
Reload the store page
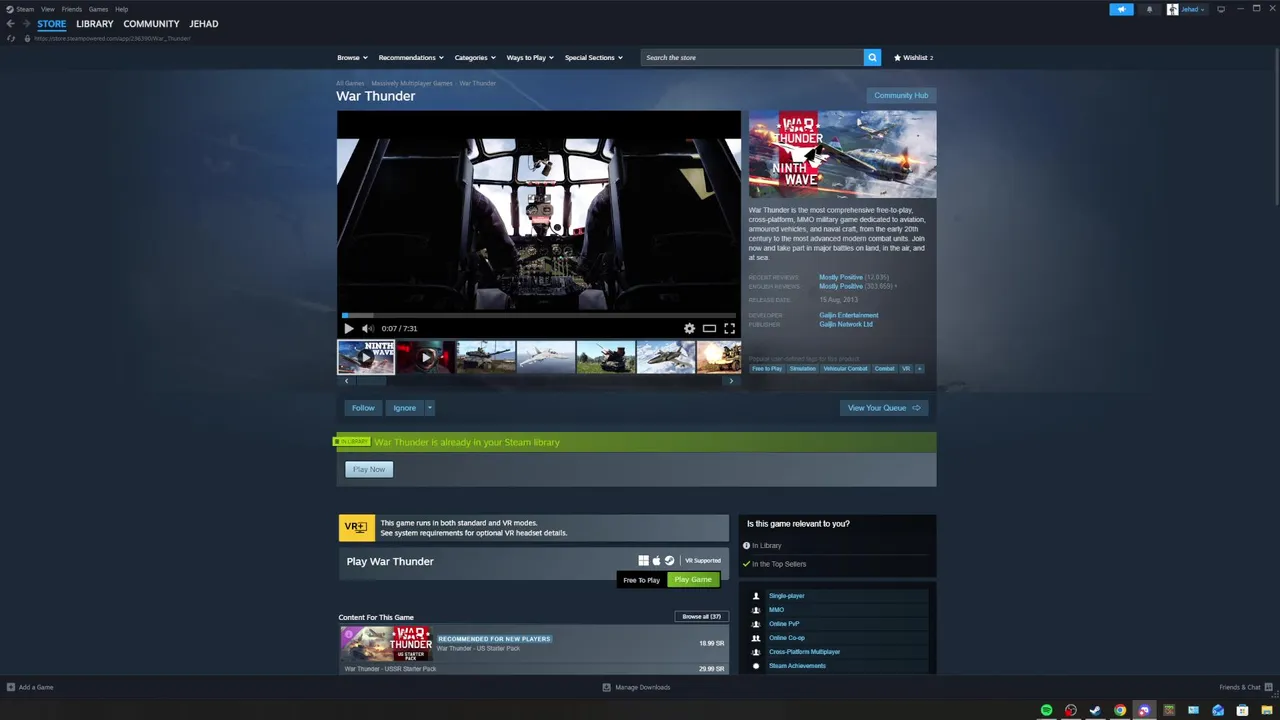pos(11,38)
